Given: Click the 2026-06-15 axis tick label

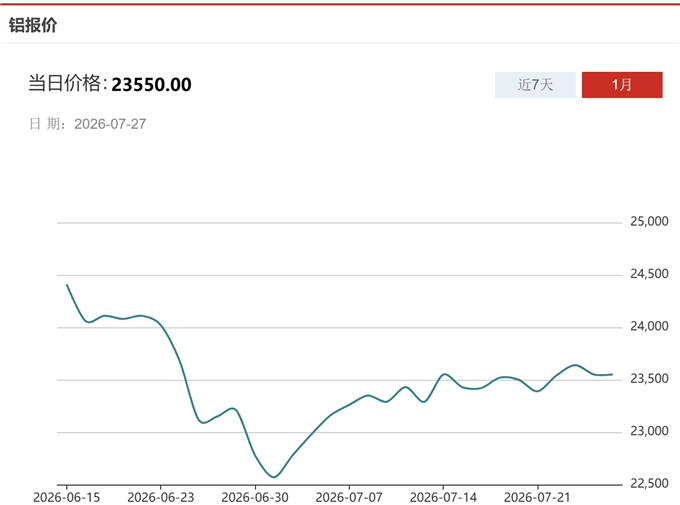Looking at the screenshot, I should click(66, 497).
